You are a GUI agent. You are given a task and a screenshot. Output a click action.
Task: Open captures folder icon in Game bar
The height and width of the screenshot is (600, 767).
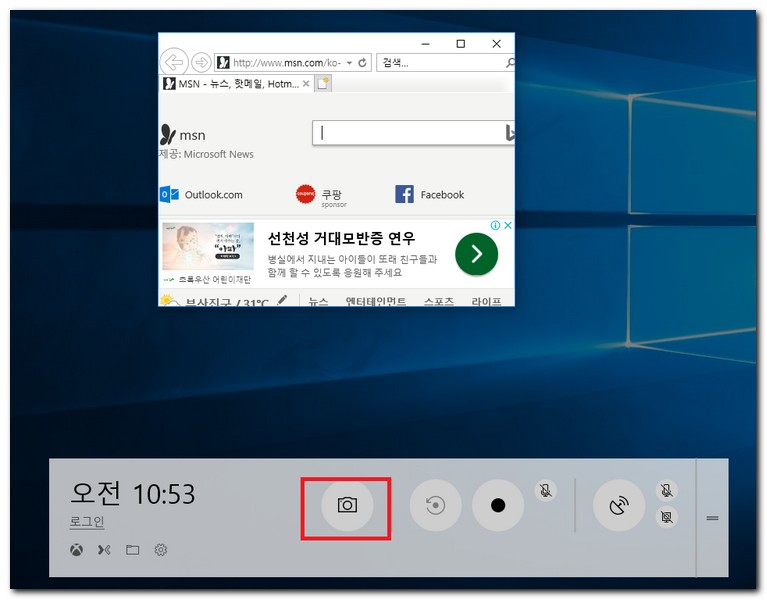133,550
